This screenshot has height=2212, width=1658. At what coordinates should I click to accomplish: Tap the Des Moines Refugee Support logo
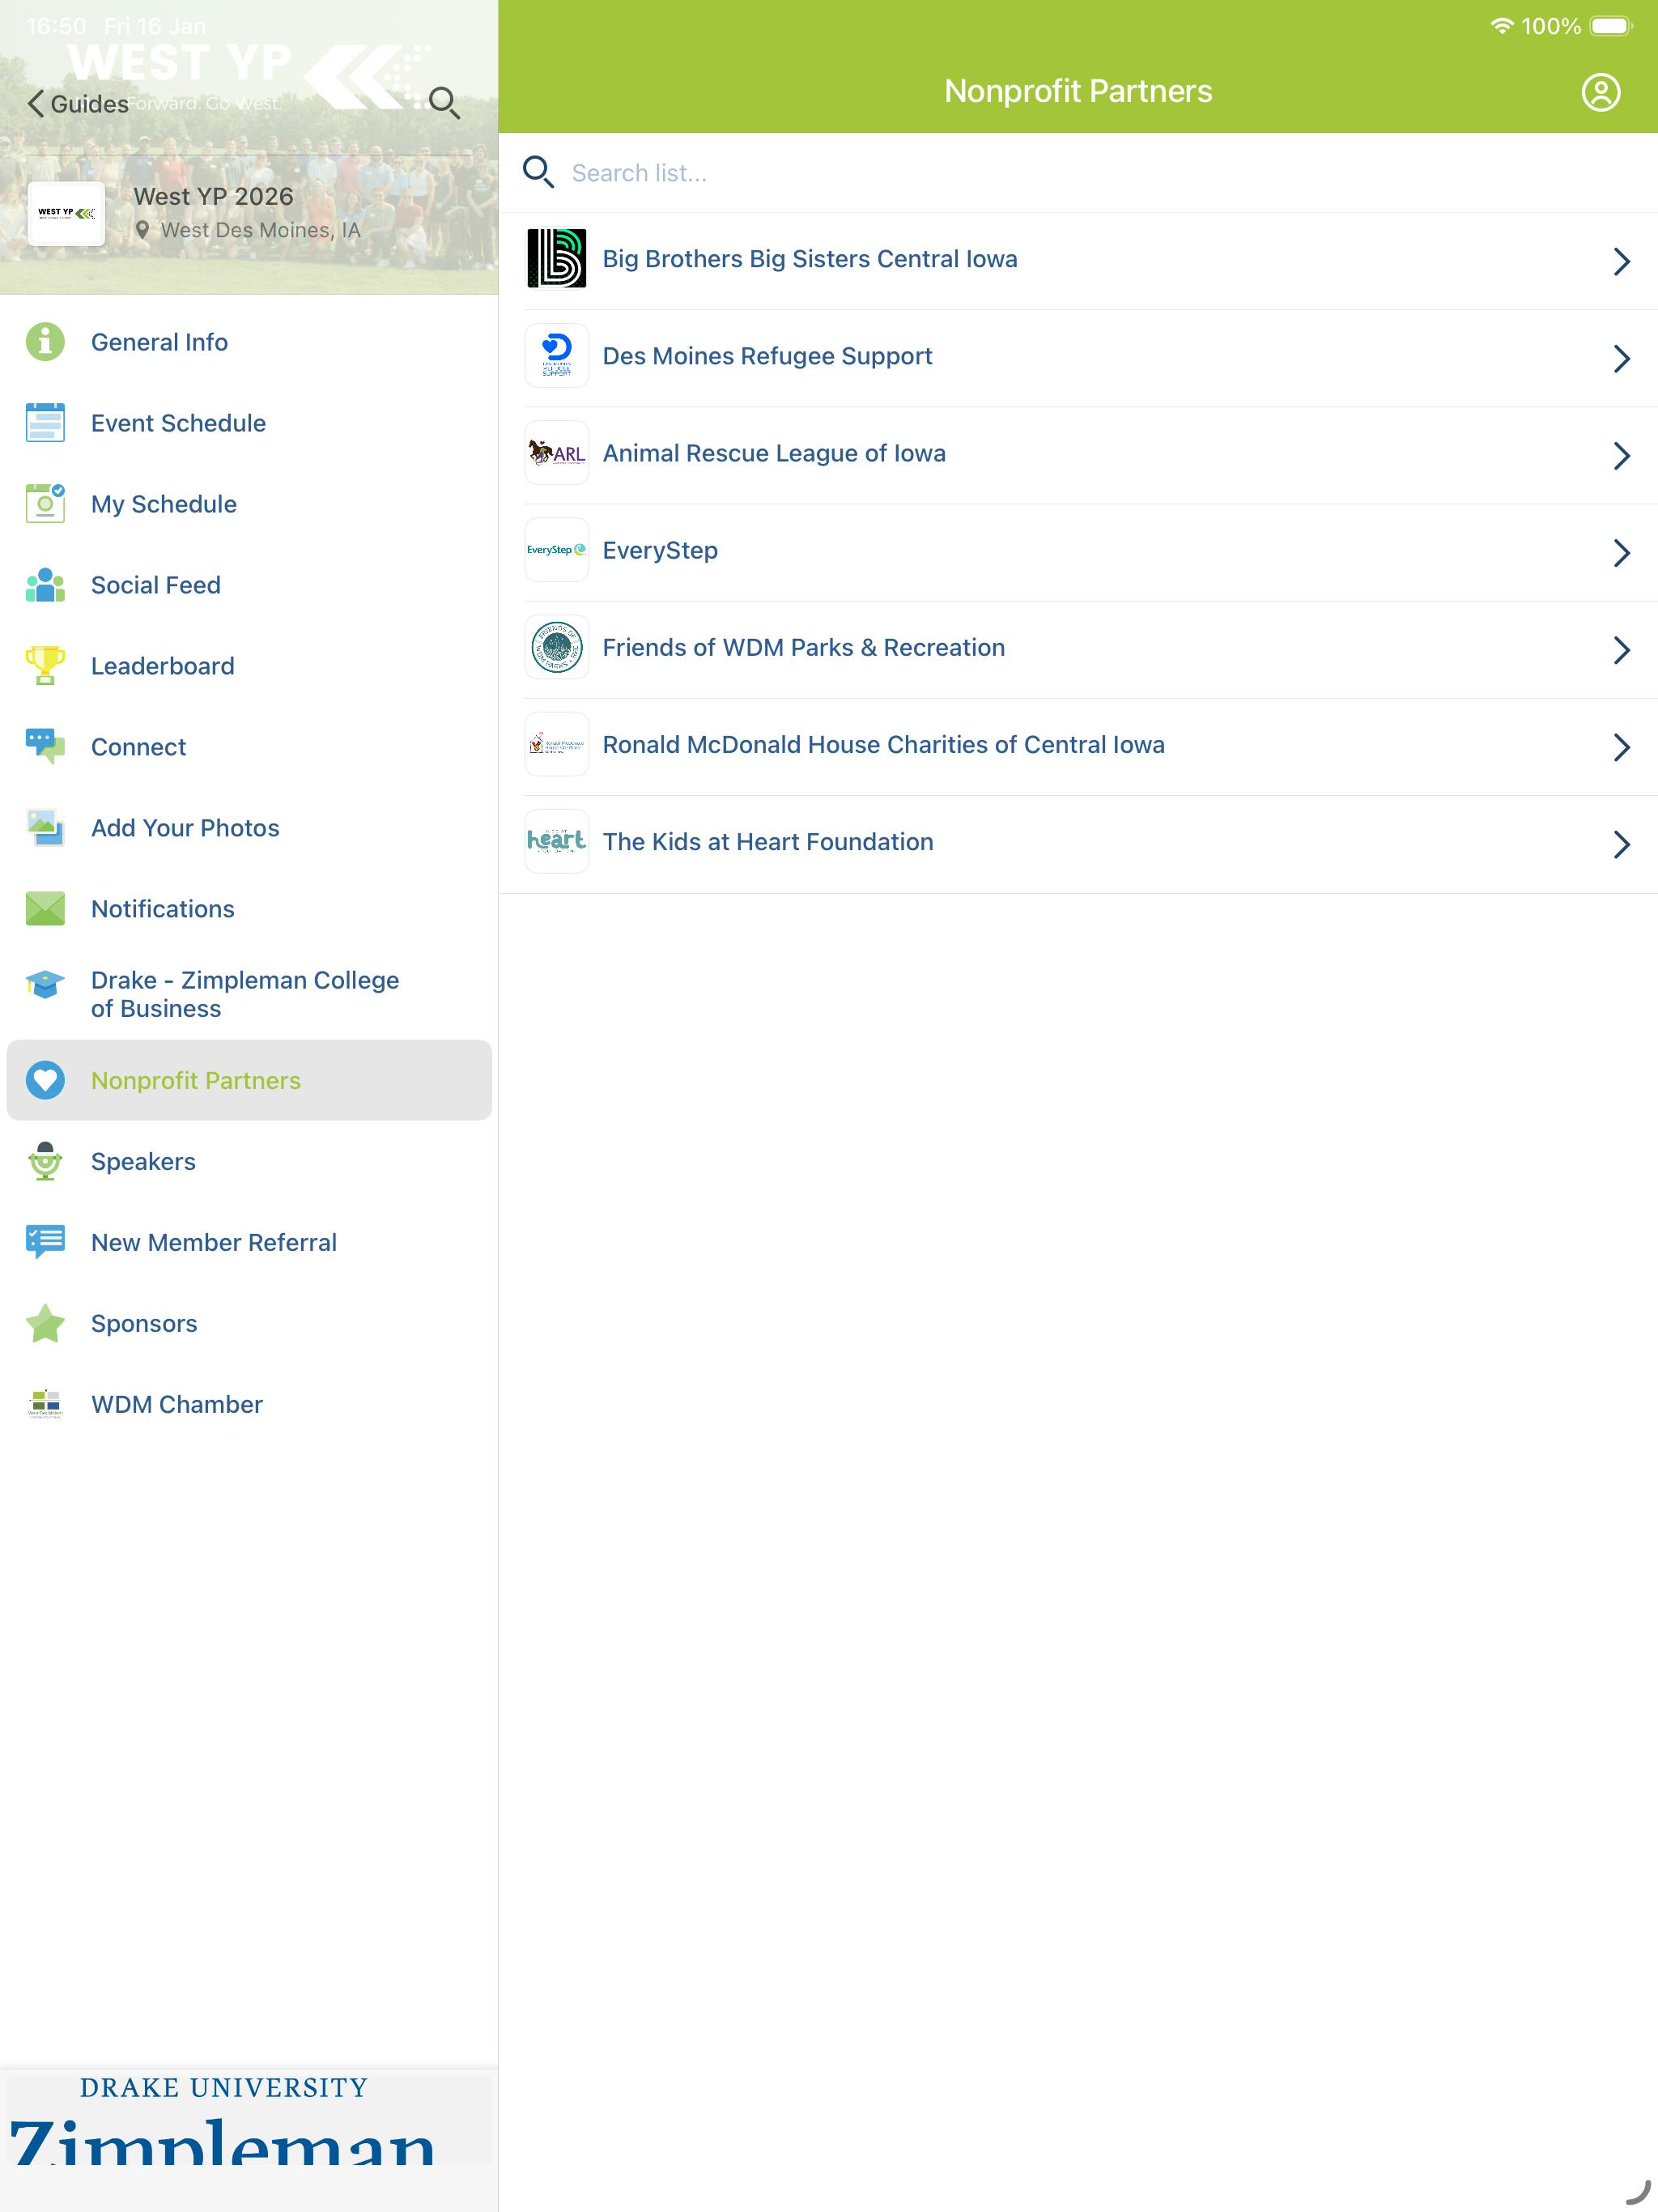557,356
